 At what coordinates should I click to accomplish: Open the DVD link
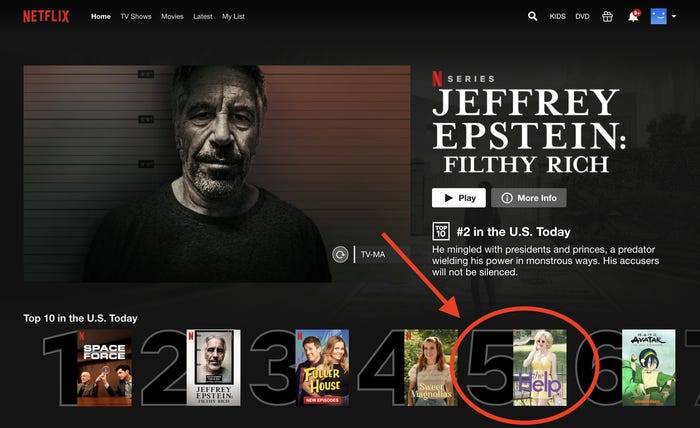pyautogui.click(x=582, y=17)
